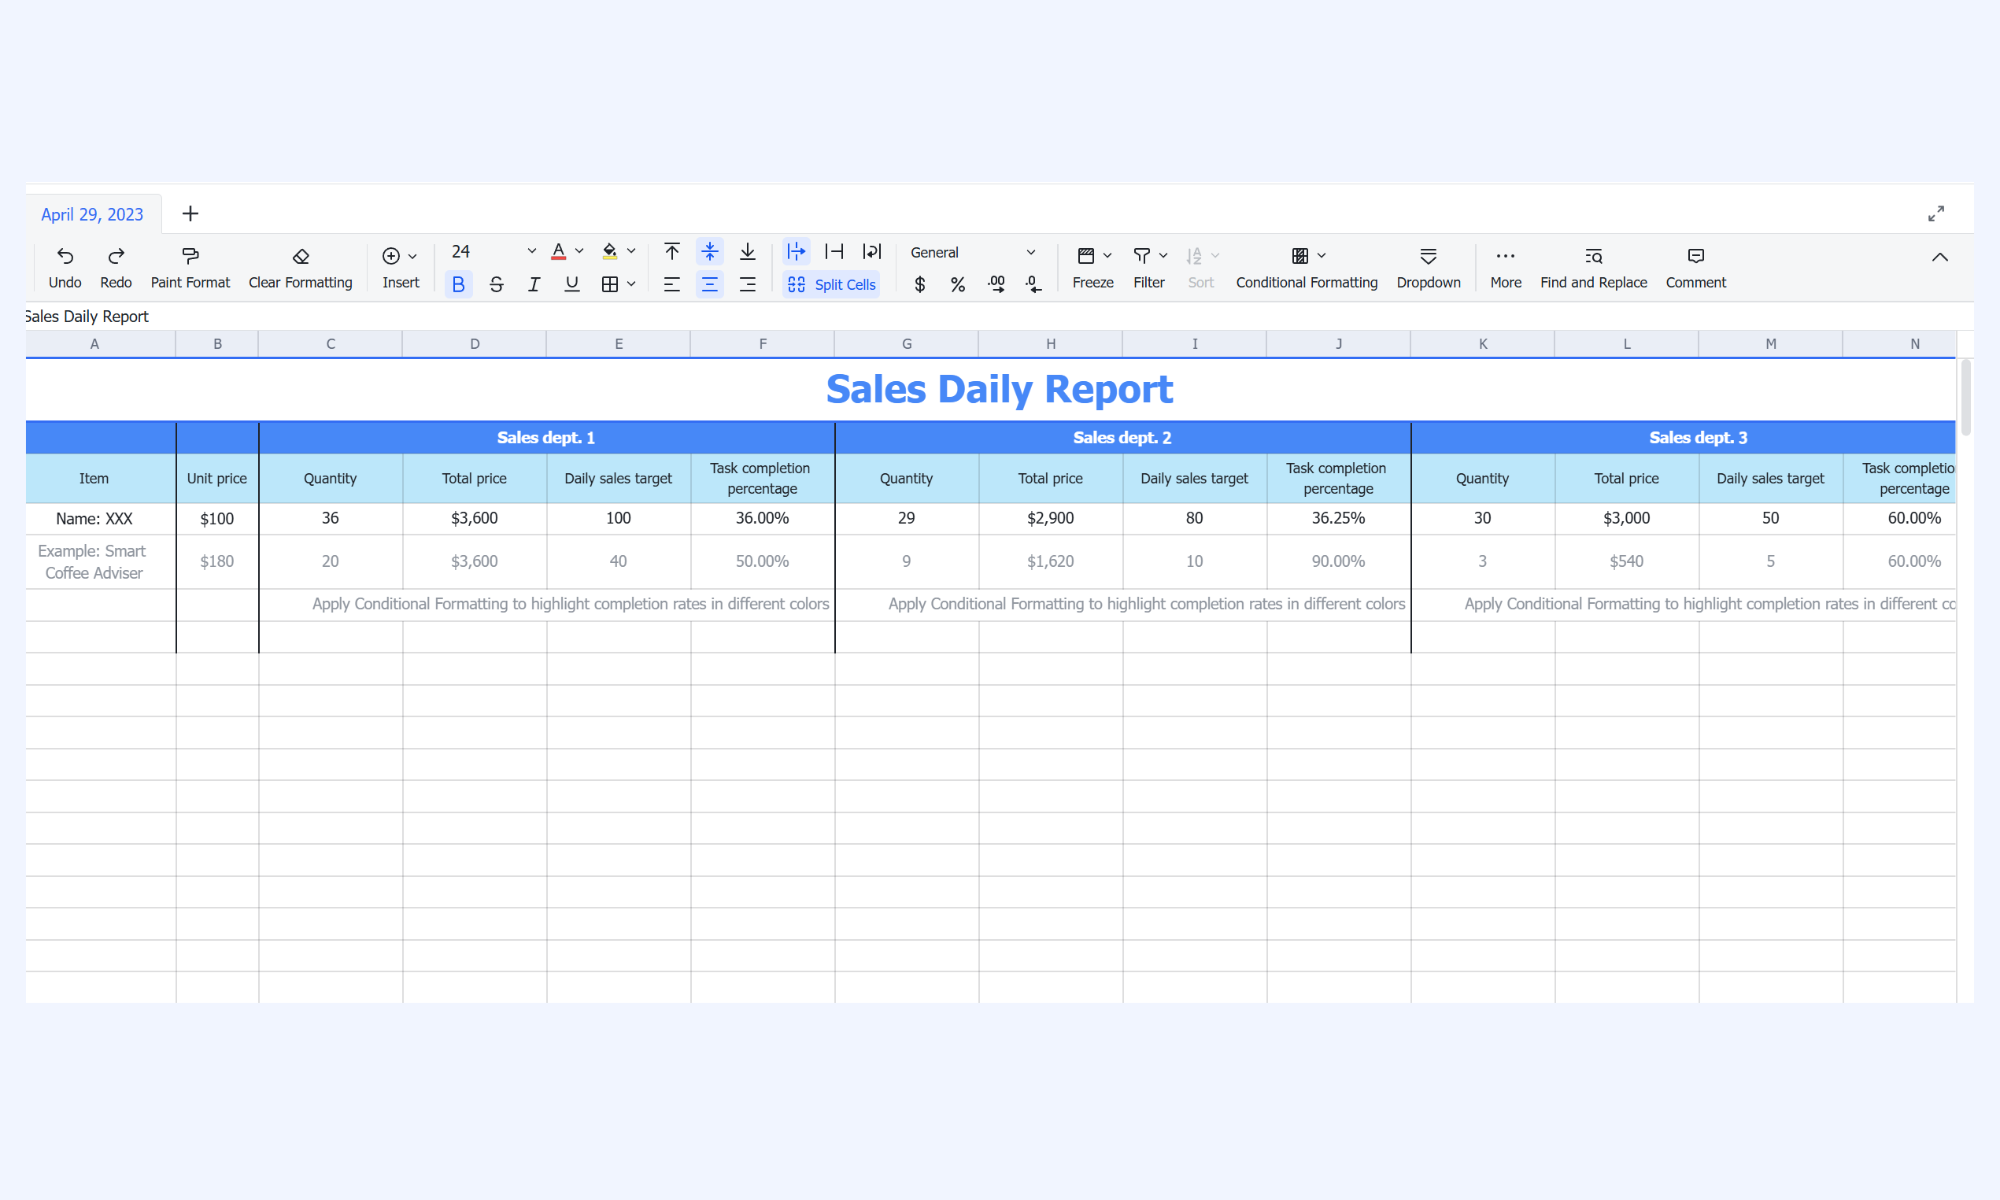Align text to vertical middle
Screen dimensions: 2000x1200
click(x=710, y=251)
